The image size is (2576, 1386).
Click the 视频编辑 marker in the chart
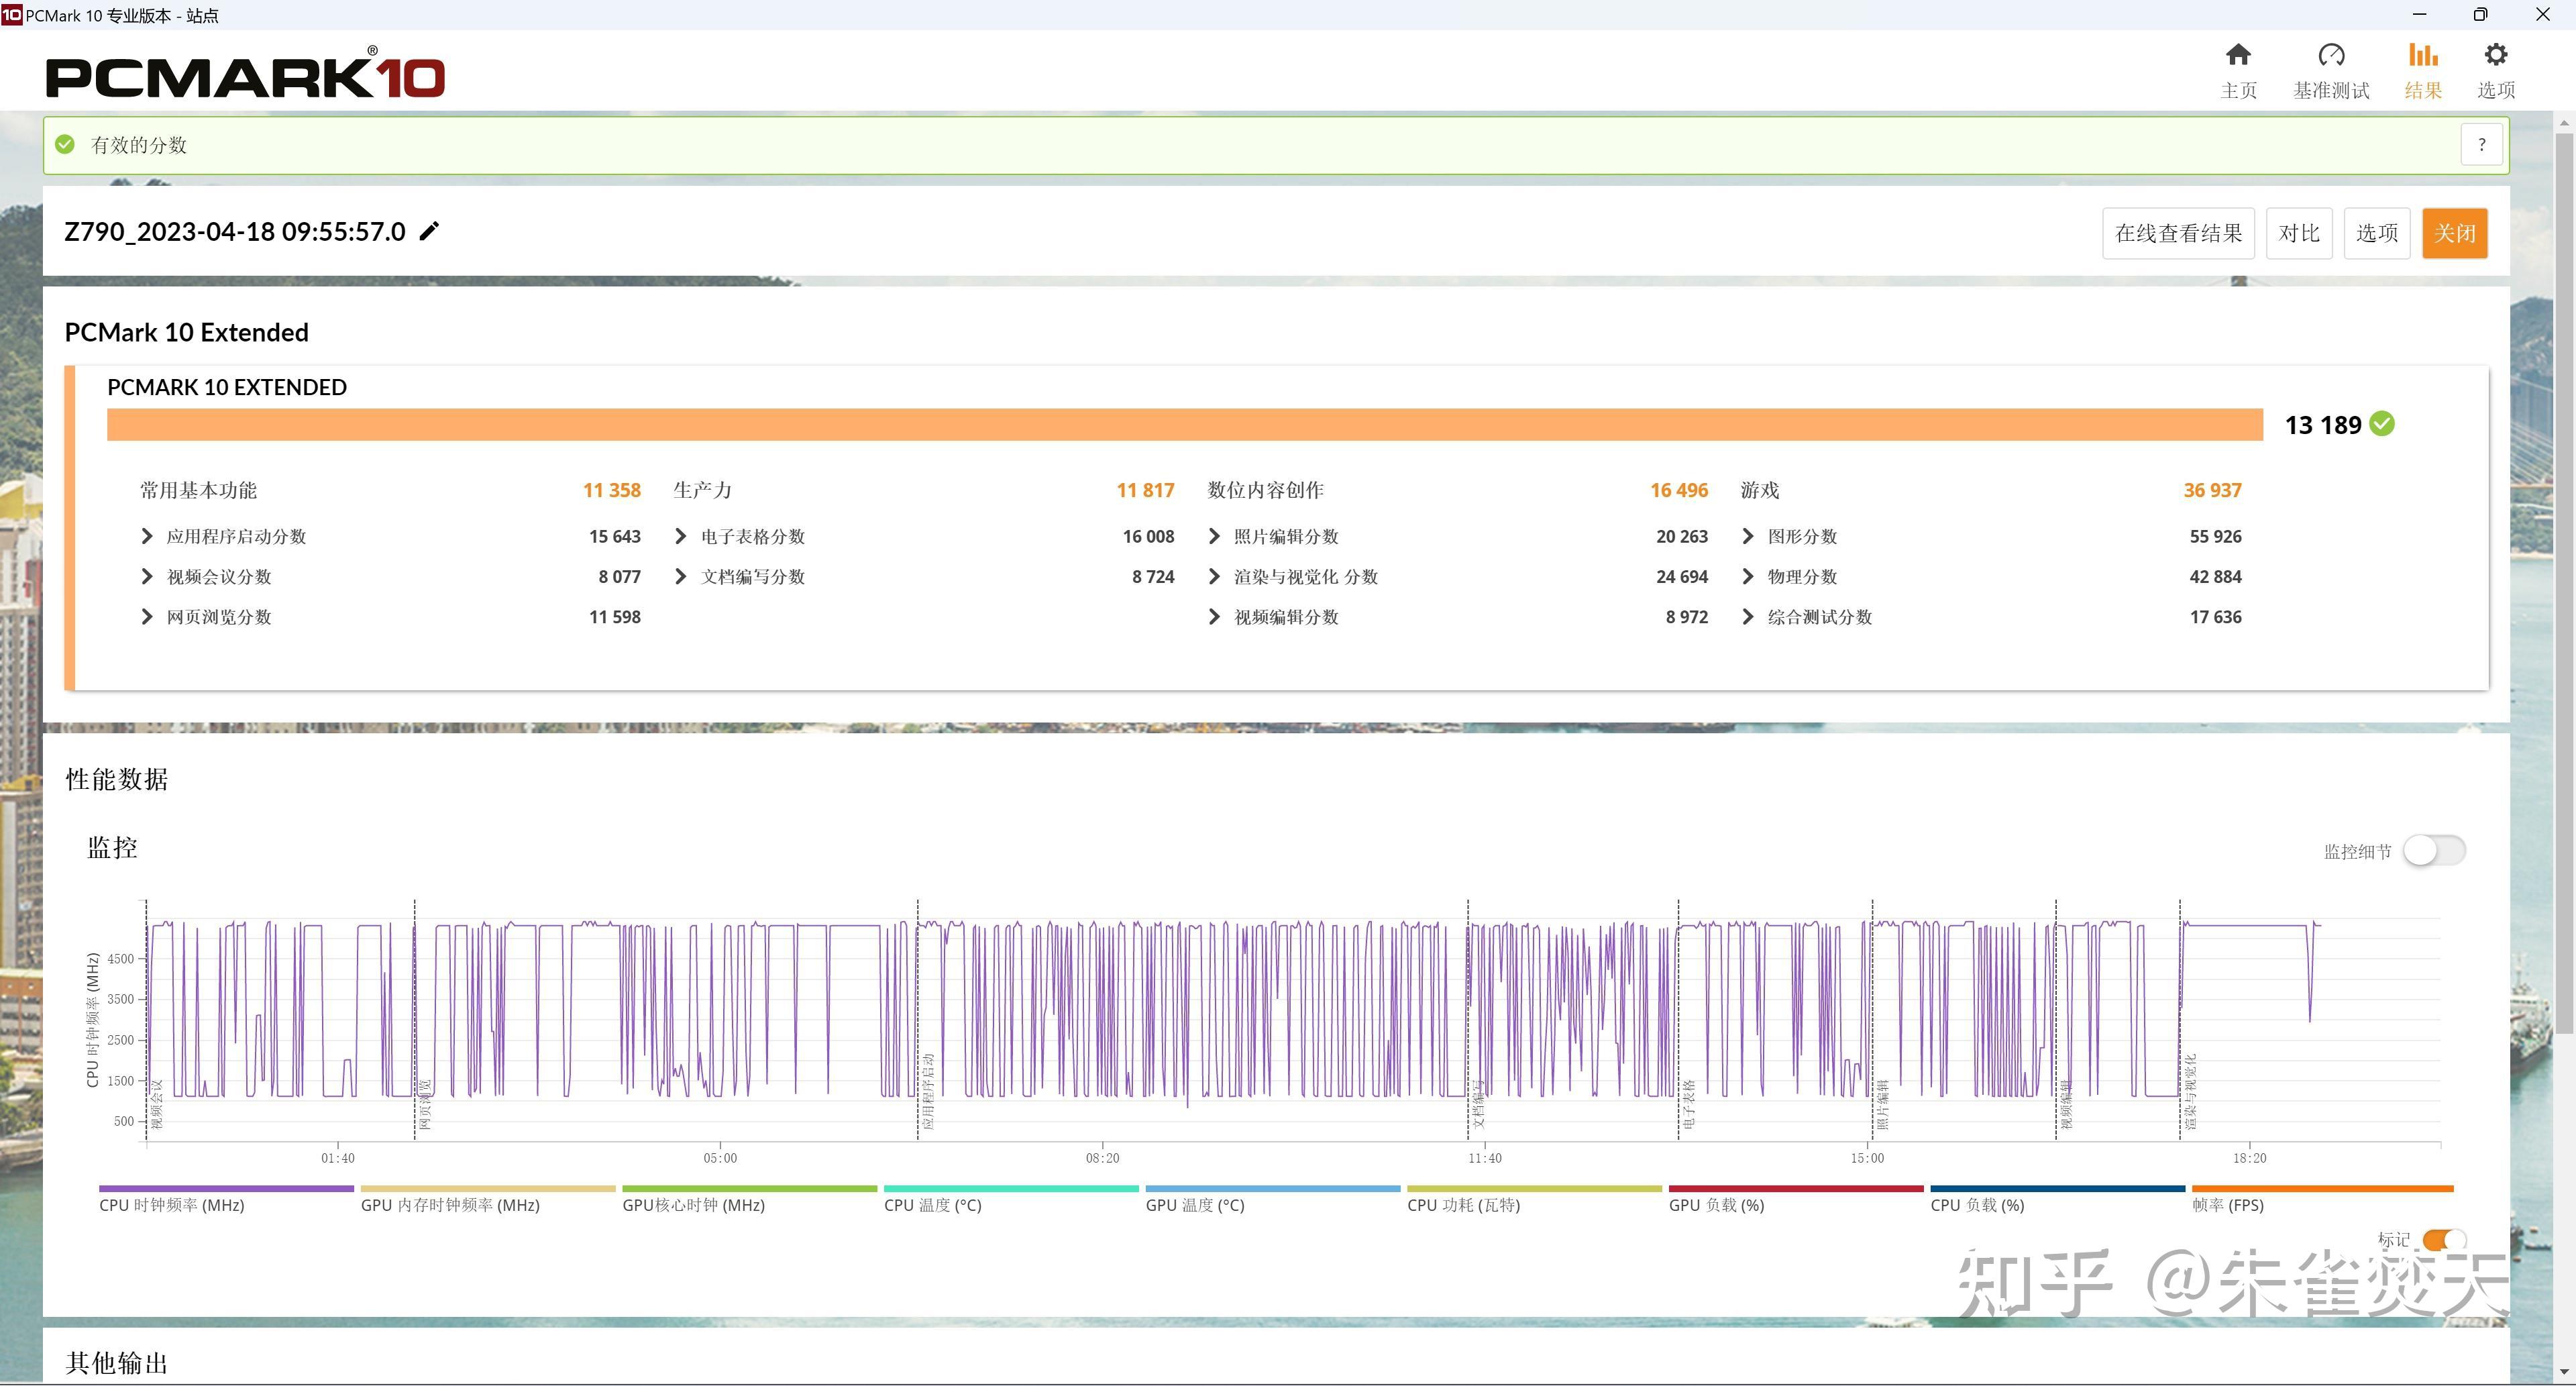pyautogui.click(x=2065, y=1104)
